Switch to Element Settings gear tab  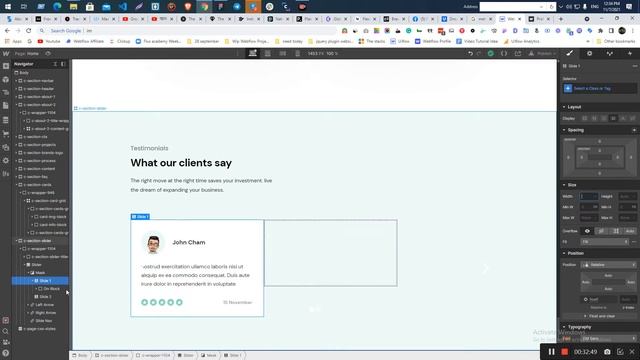click(x=589, y=53)
